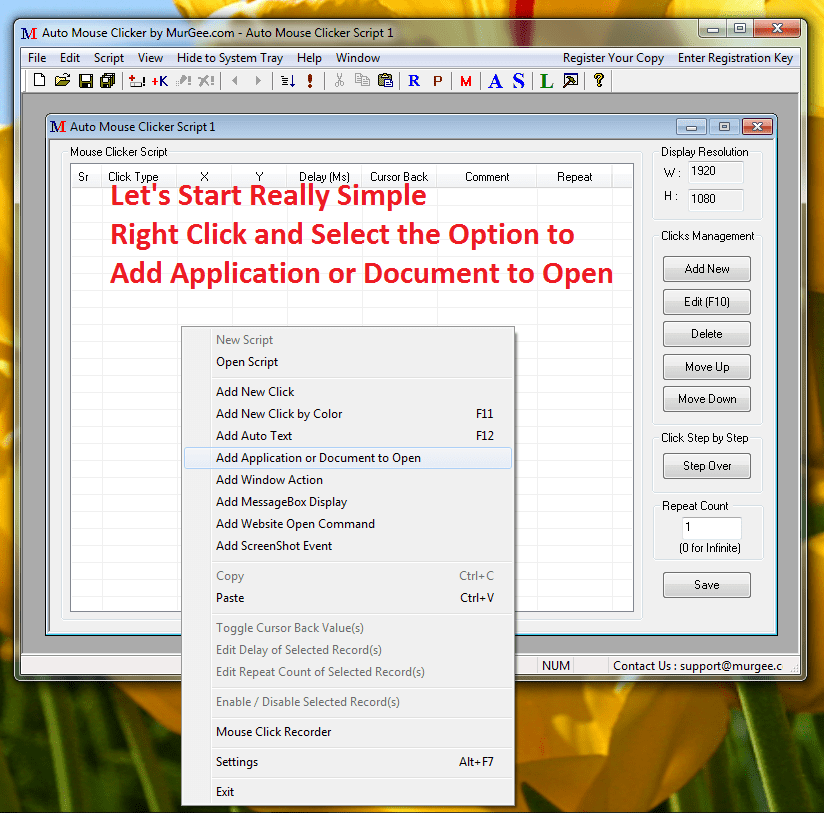Start the script with the red exclamation icon
824x813 pixels.
coord(307,81)
